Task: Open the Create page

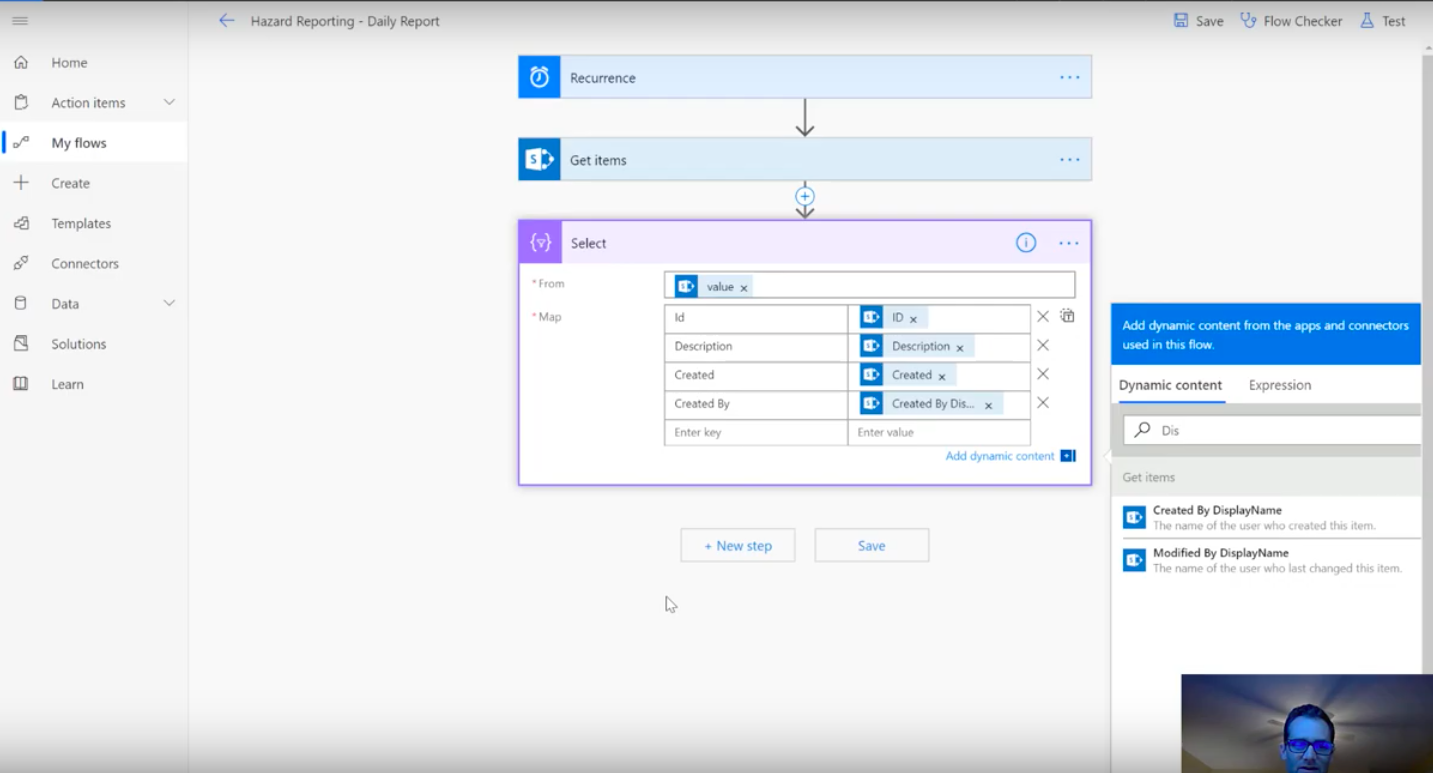Action: coord(70,183)
